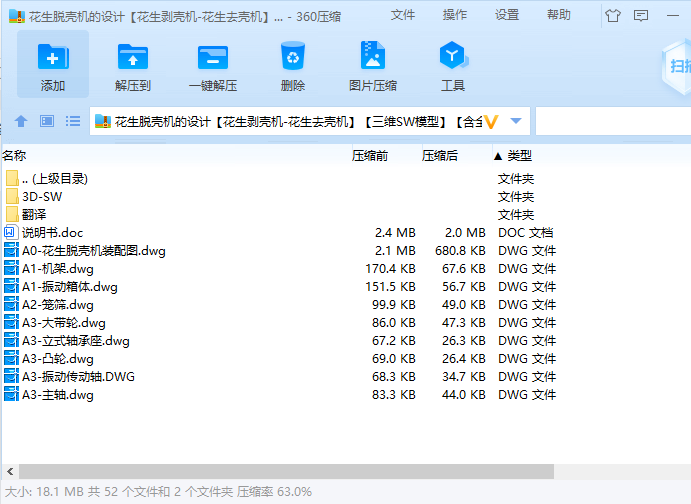Click the 文件夹 type cell of 3D-SW
Viewport: 691px width, 504px height.
point(516,196)
